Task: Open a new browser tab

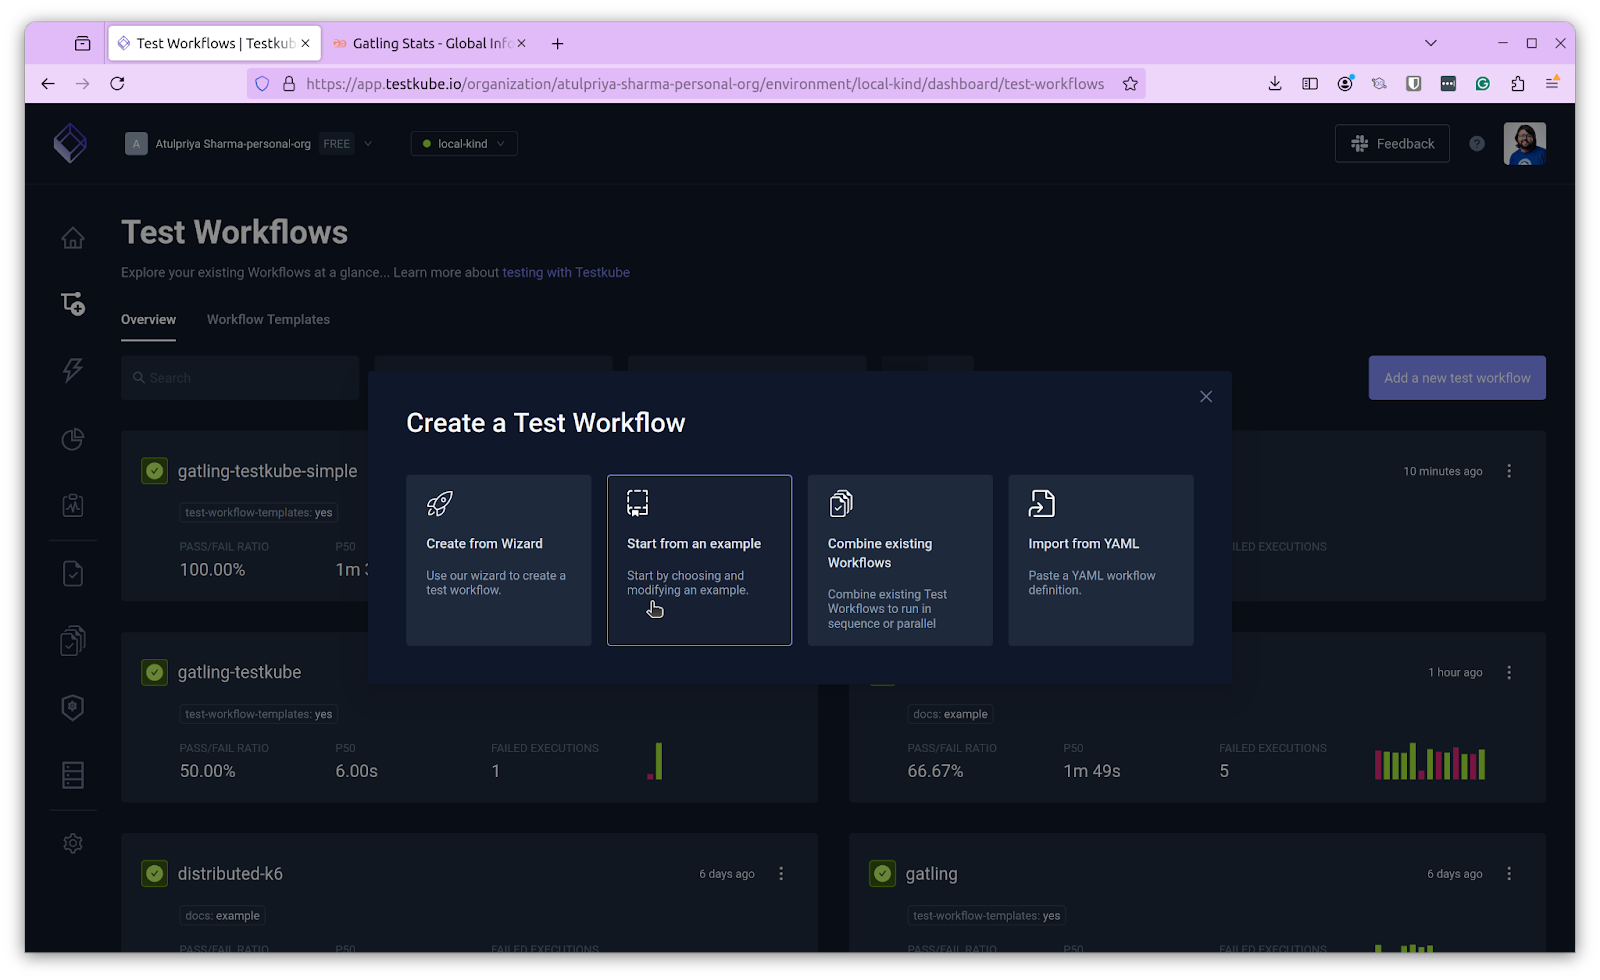Action: 558,43
